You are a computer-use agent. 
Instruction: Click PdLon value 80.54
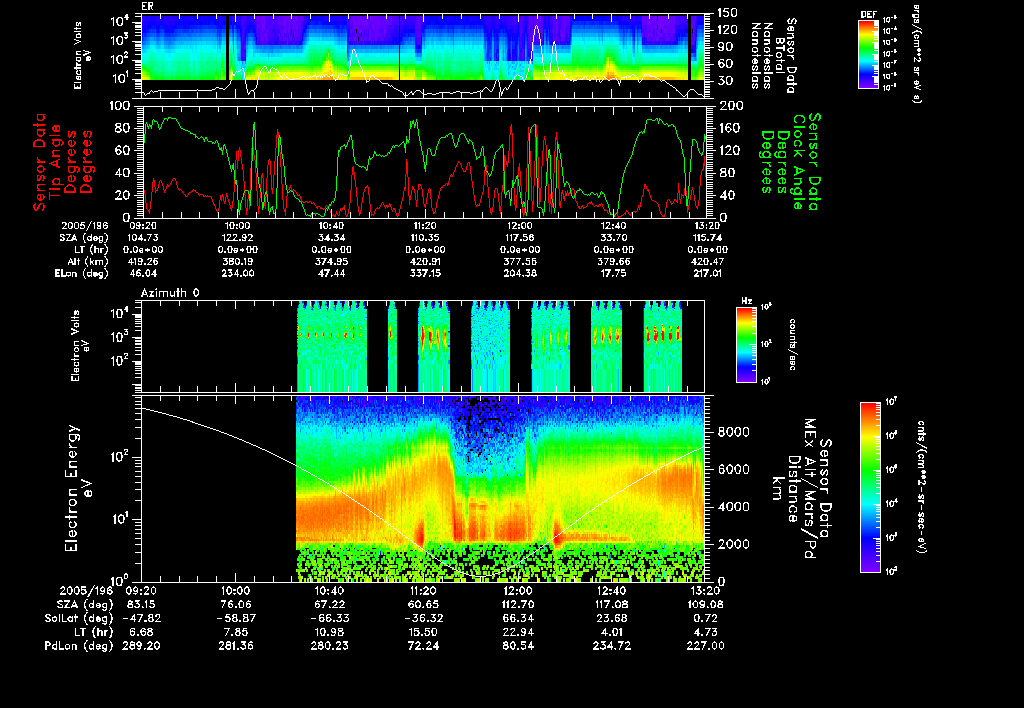(x=518, y=646)
